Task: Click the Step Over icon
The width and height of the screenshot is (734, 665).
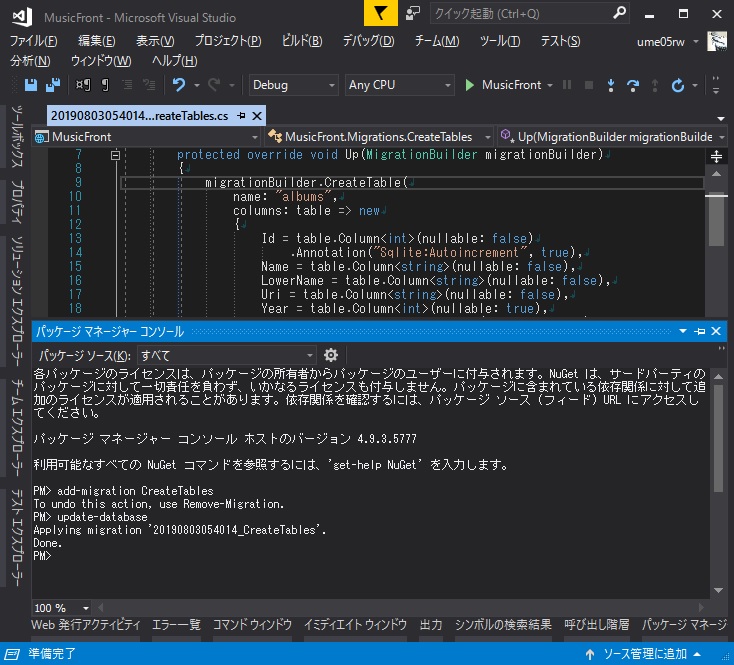Action: point(633,85)
